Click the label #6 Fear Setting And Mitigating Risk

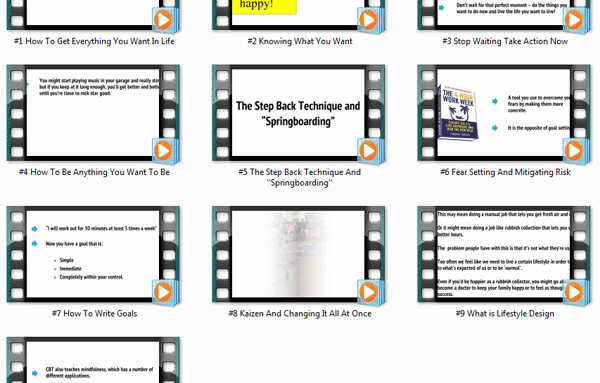click(505, 172)
